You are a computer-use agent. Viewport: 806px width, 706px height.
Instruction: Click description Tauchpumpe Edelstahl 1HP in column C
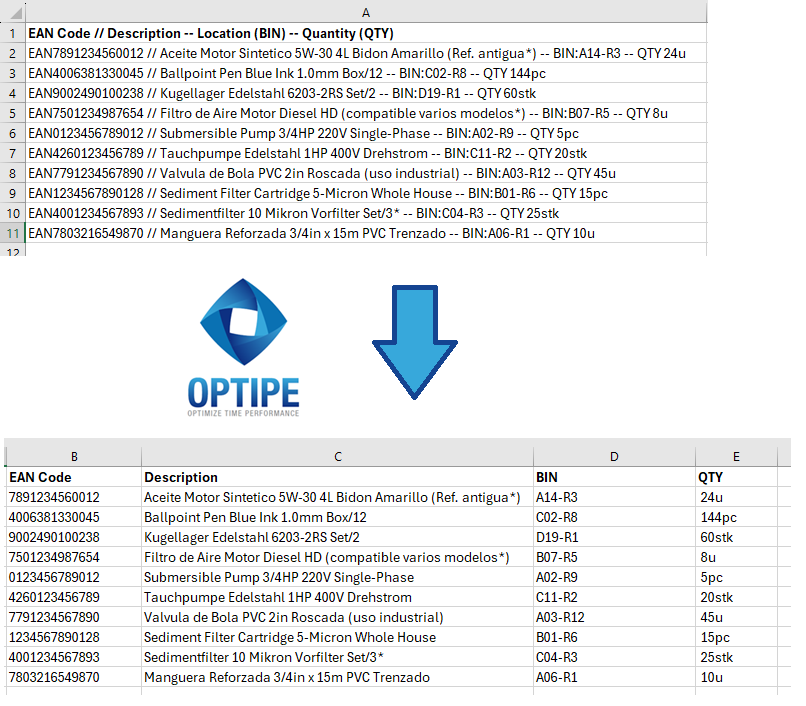point(338,598)
